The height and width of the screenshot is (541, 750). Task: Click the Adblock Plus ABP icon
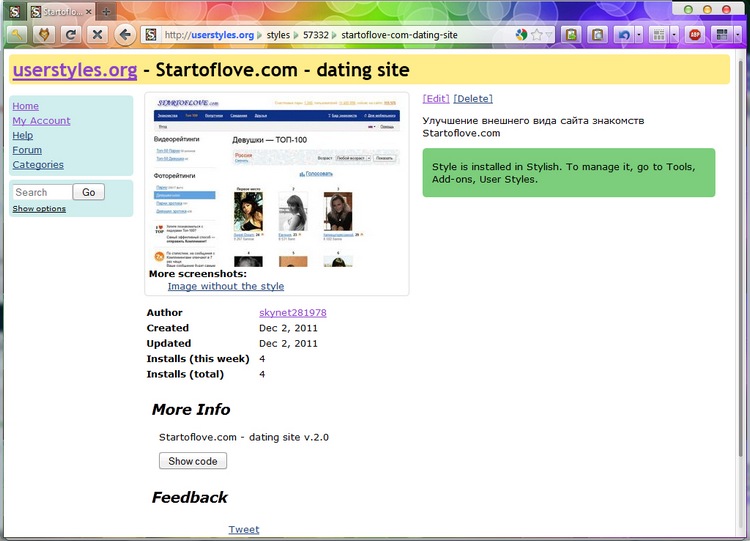click(x=695, y=34)
